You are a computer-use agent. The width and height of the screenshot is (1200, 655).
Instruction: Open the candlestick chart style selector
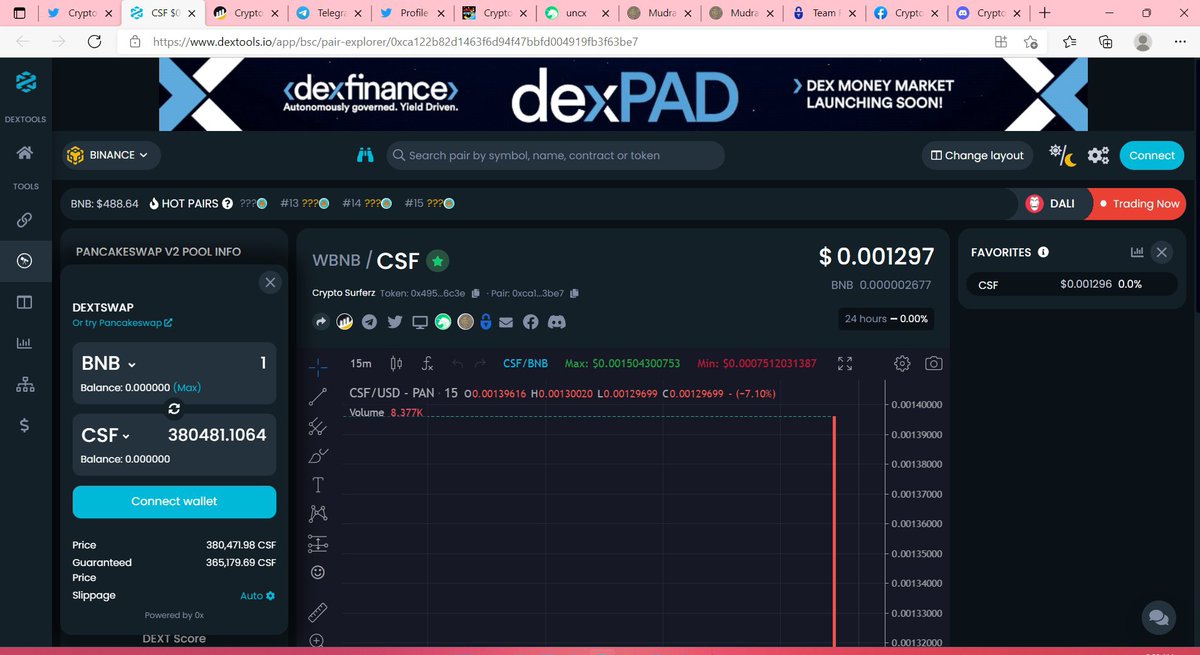point(396,363)
